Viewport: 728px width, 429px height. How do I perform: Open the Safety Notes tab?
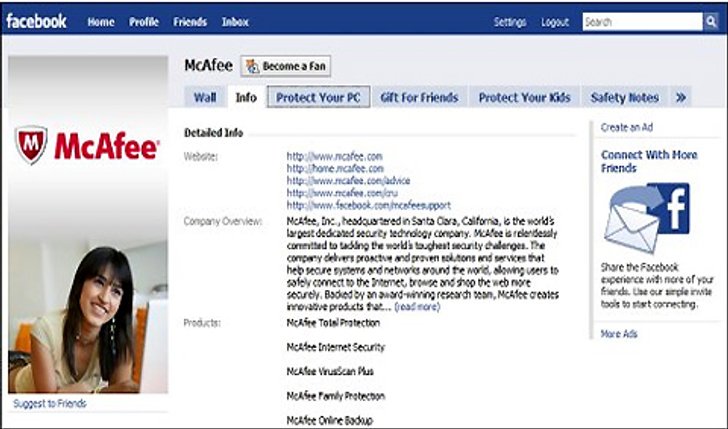point(624,98)
